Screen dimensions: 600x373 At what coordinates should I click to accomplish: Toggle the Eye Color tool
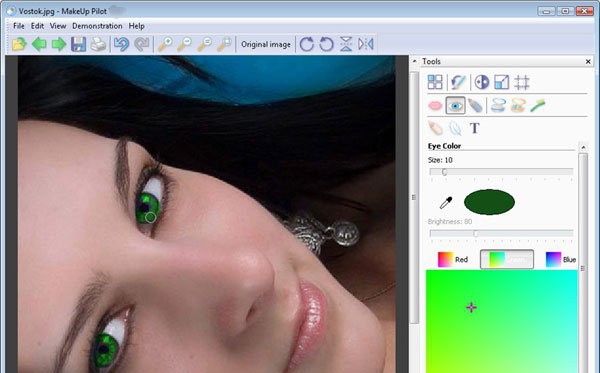(x=455, y=106)
